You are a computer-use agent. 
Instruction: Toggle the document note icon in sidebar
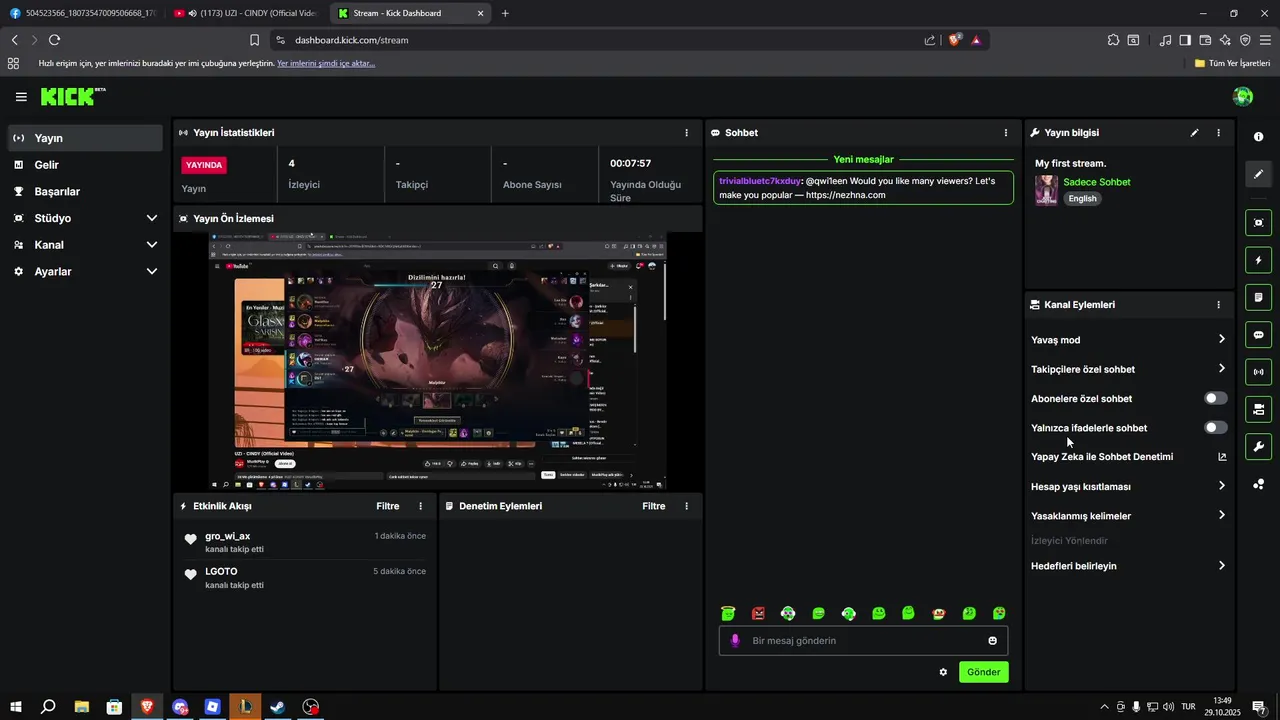(x=1258, y=297)
